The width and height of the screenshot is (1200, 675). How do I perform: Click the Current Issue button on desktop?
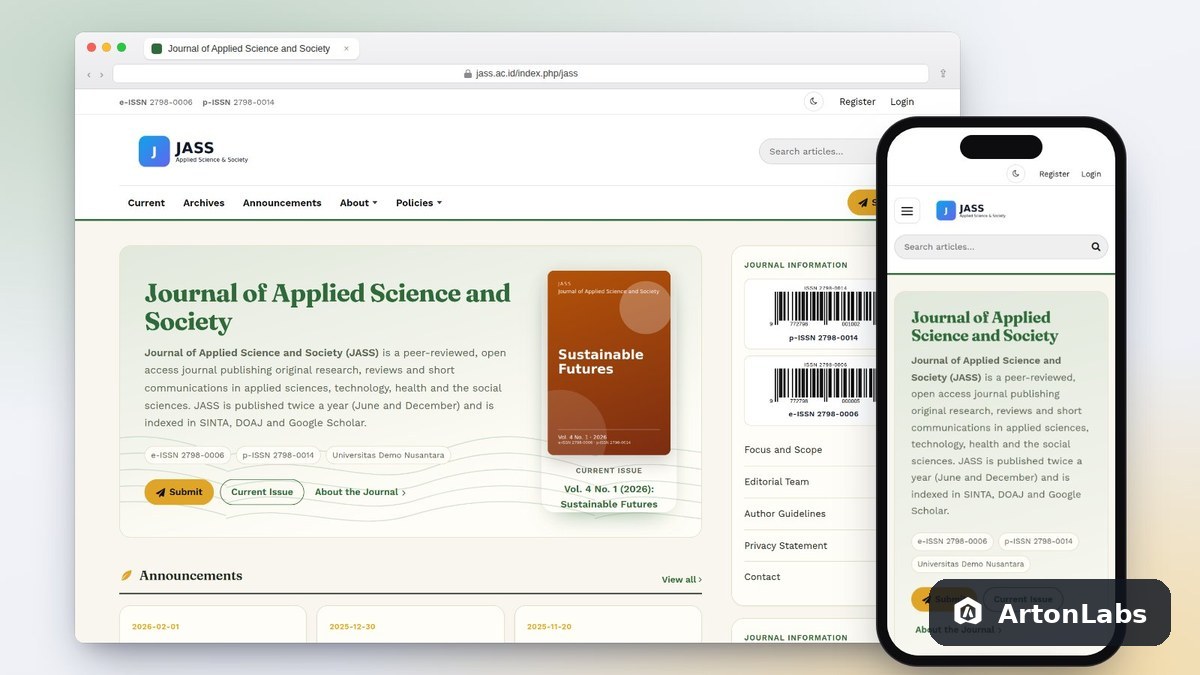pos(262,492)
